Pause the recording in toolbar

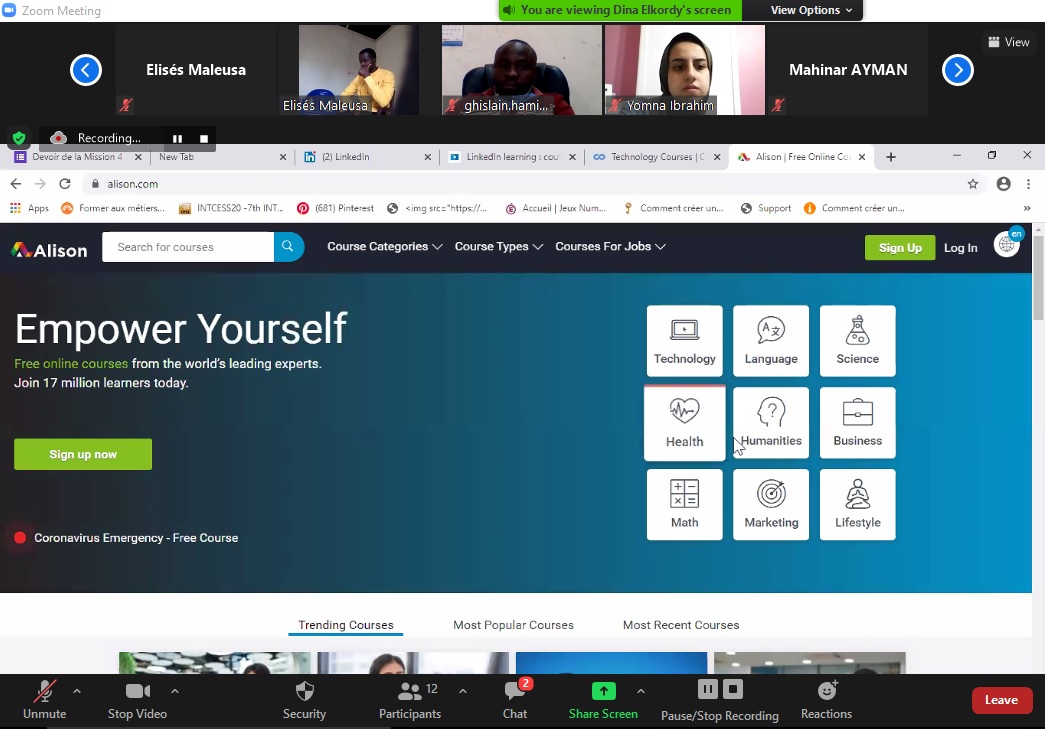pos(707,689)
